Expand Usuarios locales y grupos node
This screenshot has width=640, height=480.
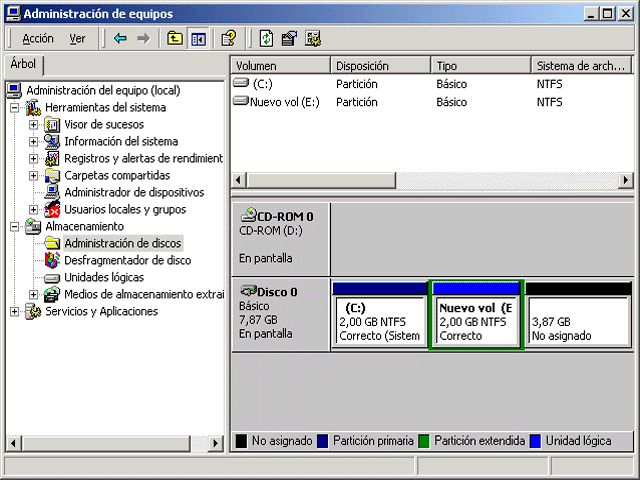coord(33,209)
